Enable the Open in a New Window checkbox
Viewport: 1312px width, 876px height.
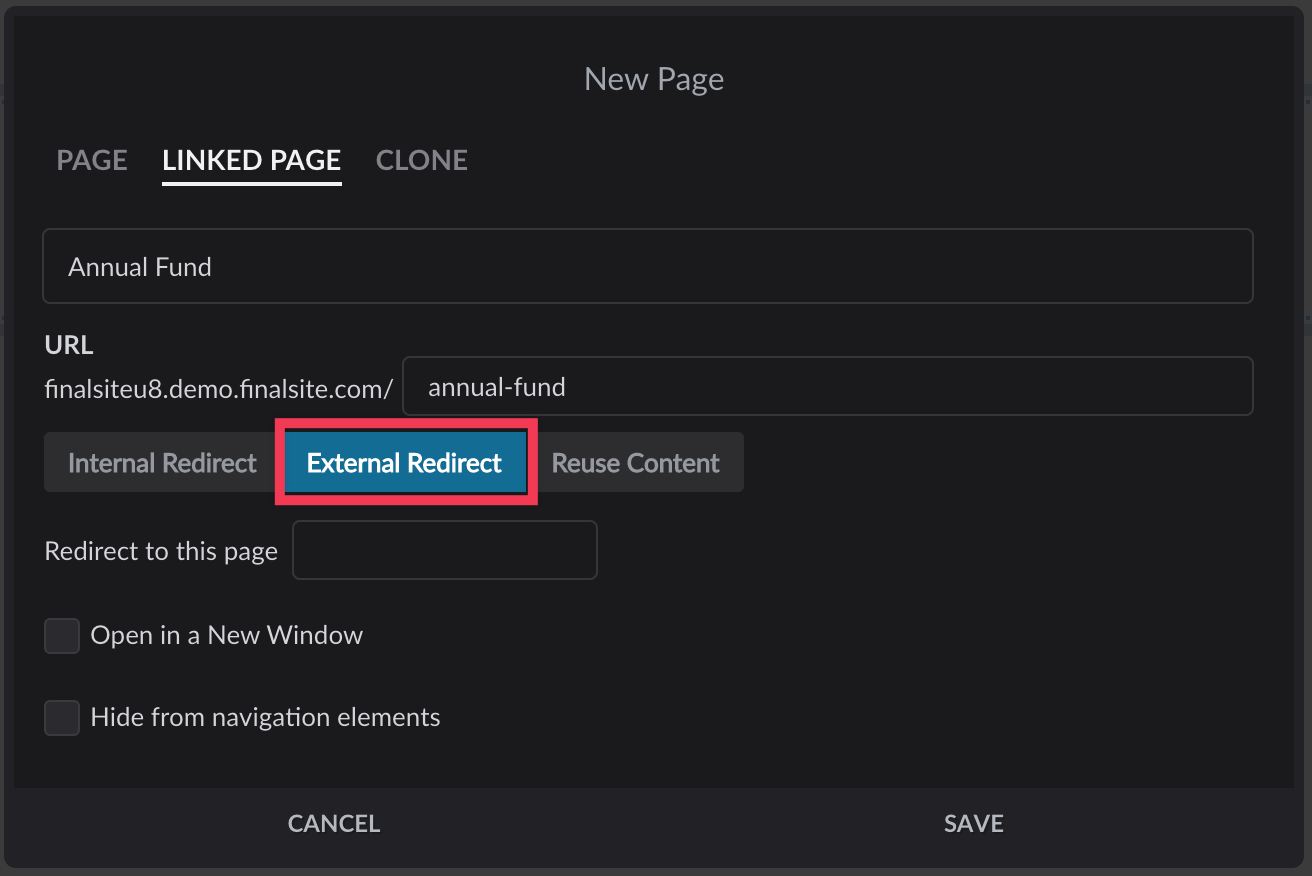point(62,636)
